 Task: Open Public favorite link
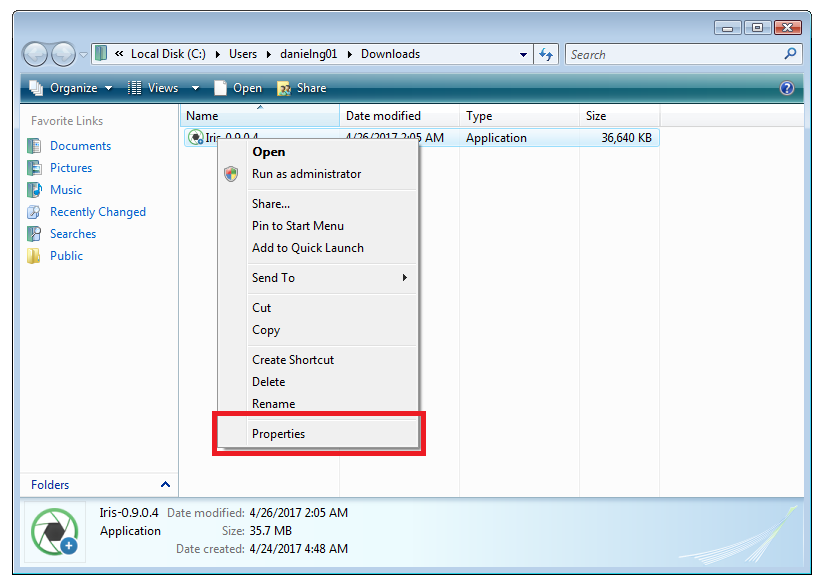pos(66,256)
